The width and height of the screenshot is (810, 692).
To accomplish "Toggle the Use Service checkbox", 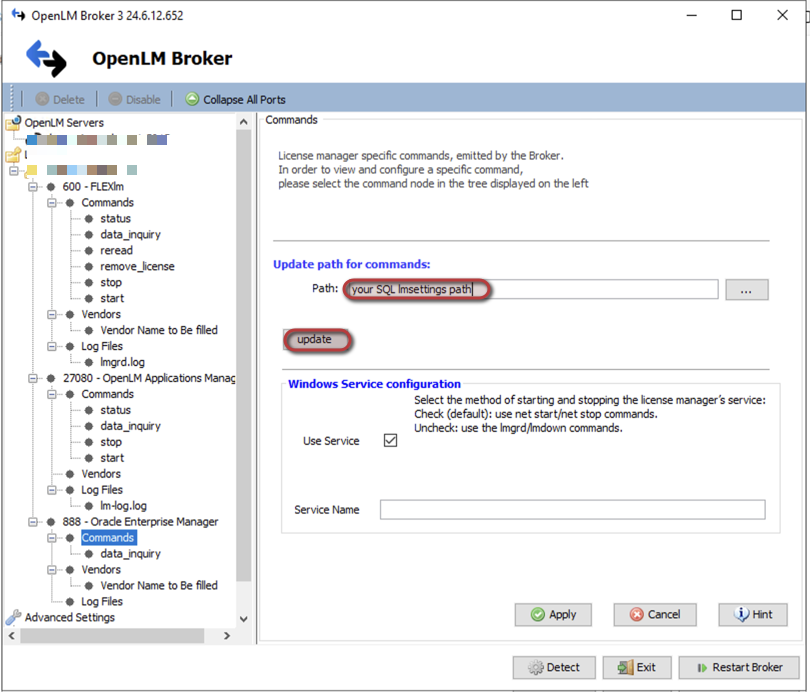I will coord(391,441).
